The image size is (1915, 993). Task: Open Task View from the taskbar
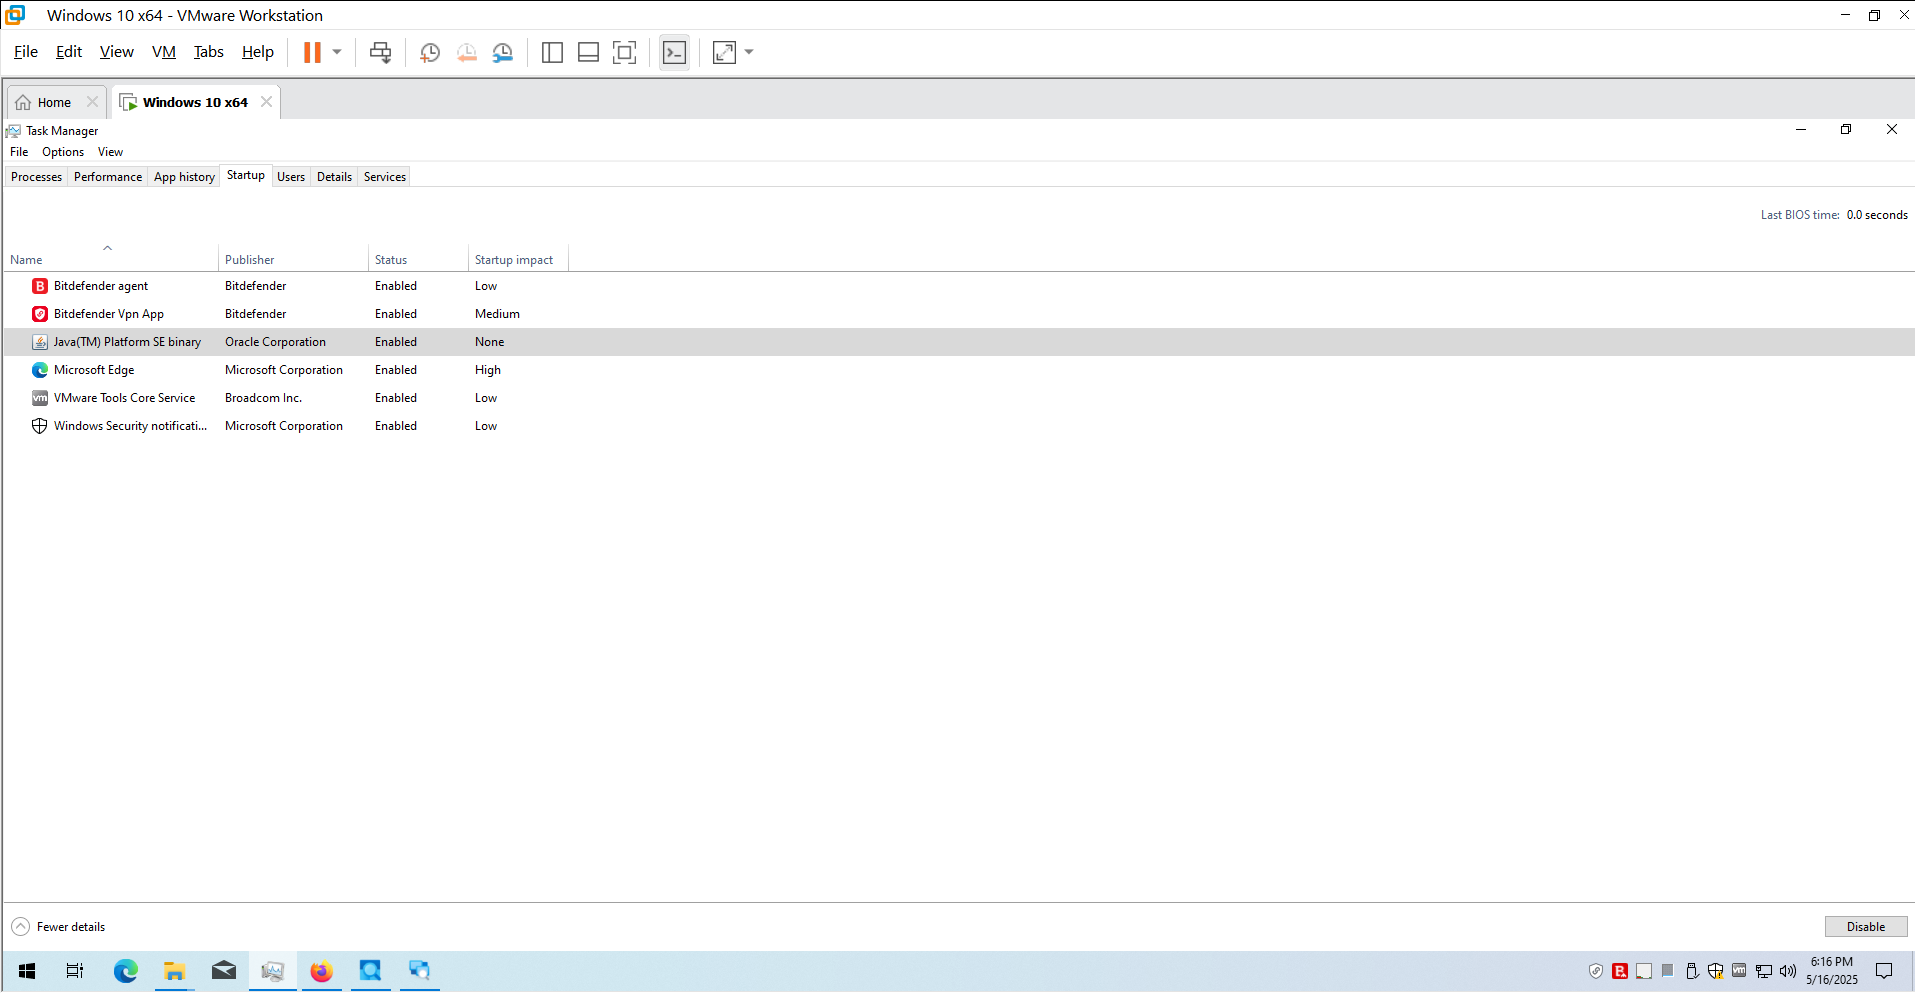(x=75, y=971)
